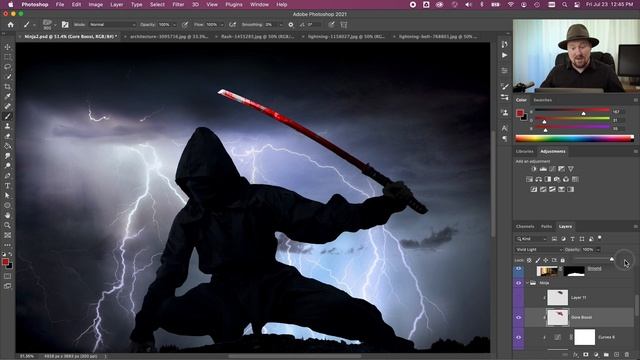Select the Rectangular Marquee tool
This screenshot has width=640, height=360.
click(7, 57)
